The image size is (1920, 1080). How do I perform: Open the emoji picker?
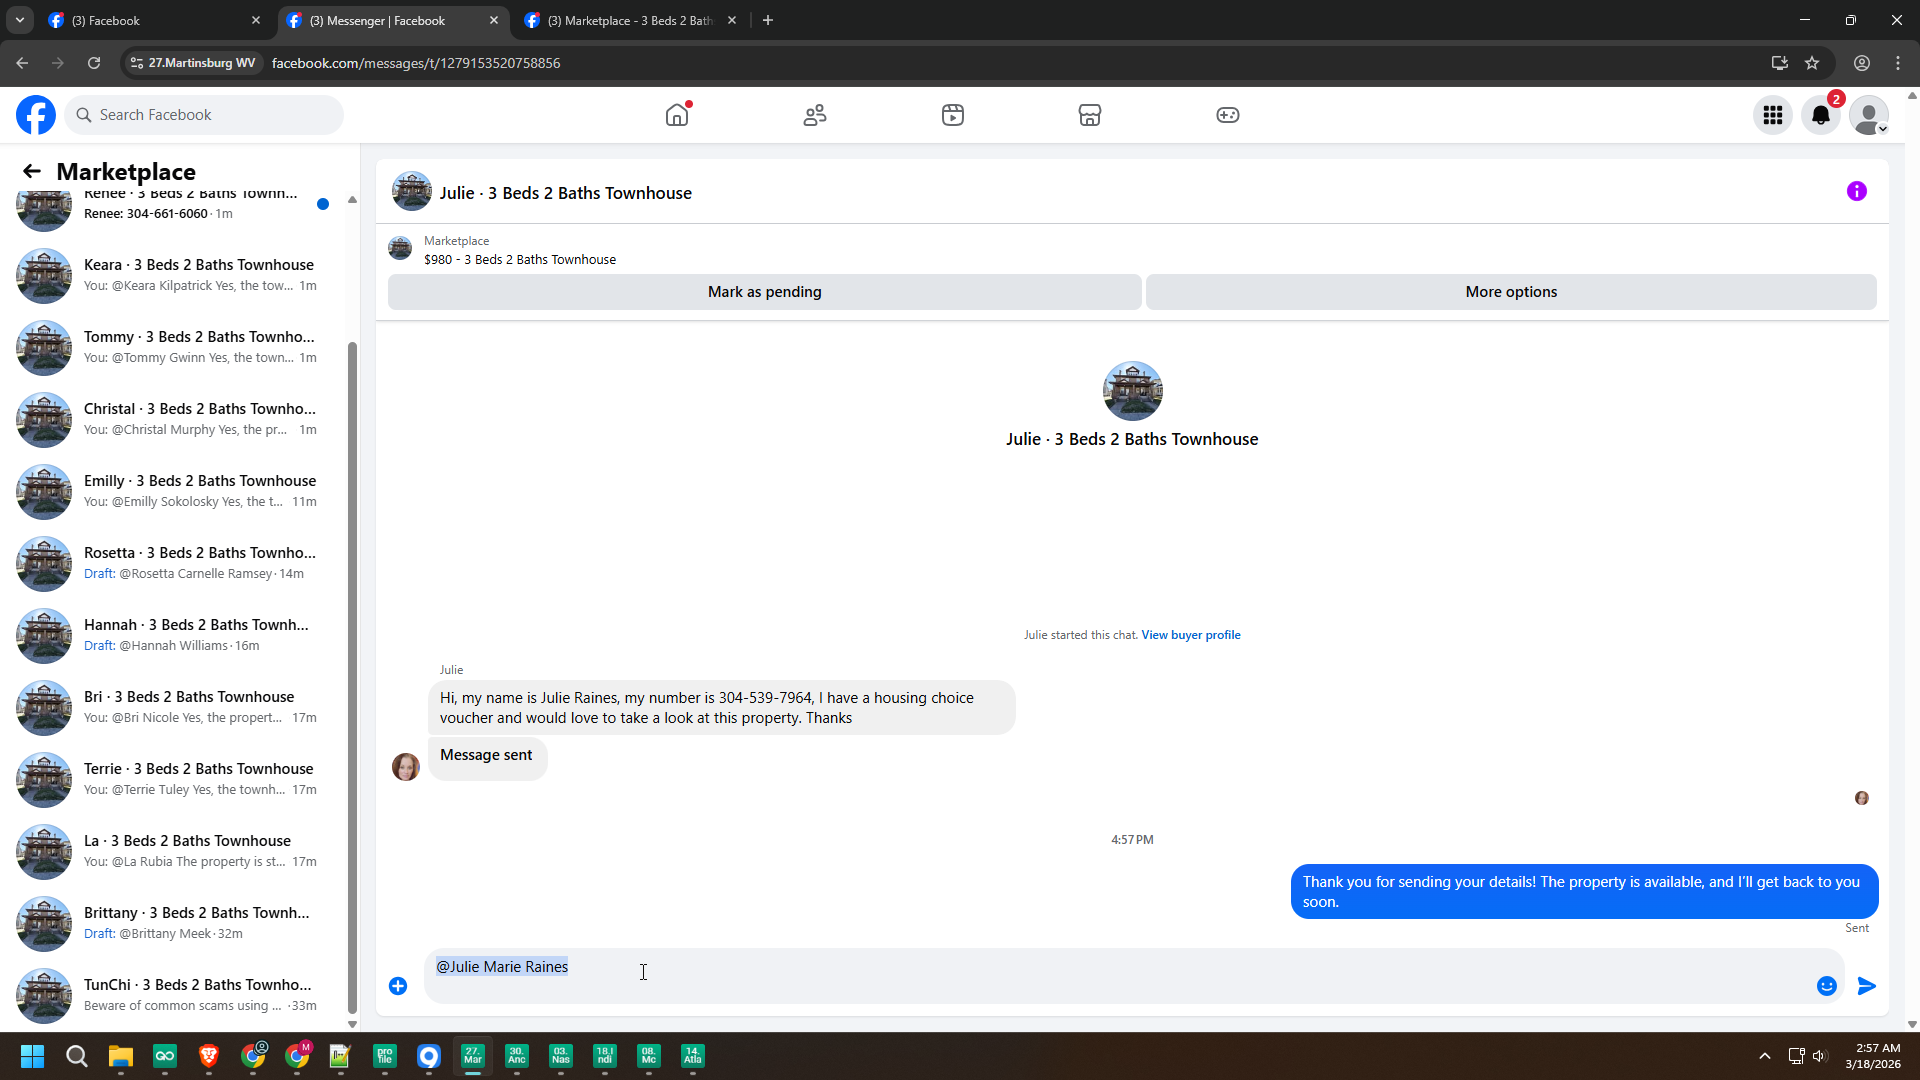click(x=1827, y=986)
